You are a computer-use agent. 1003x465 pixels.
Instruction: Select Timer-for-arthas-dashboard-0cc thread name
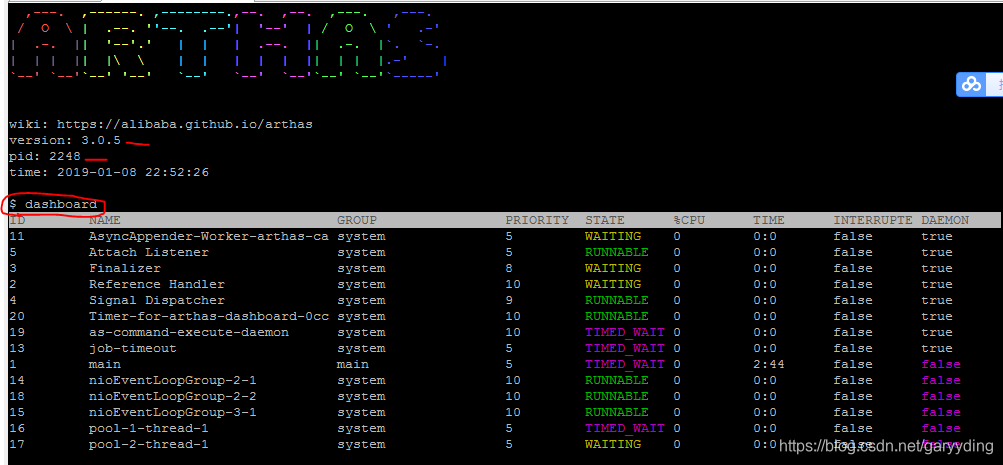(209, 317)
